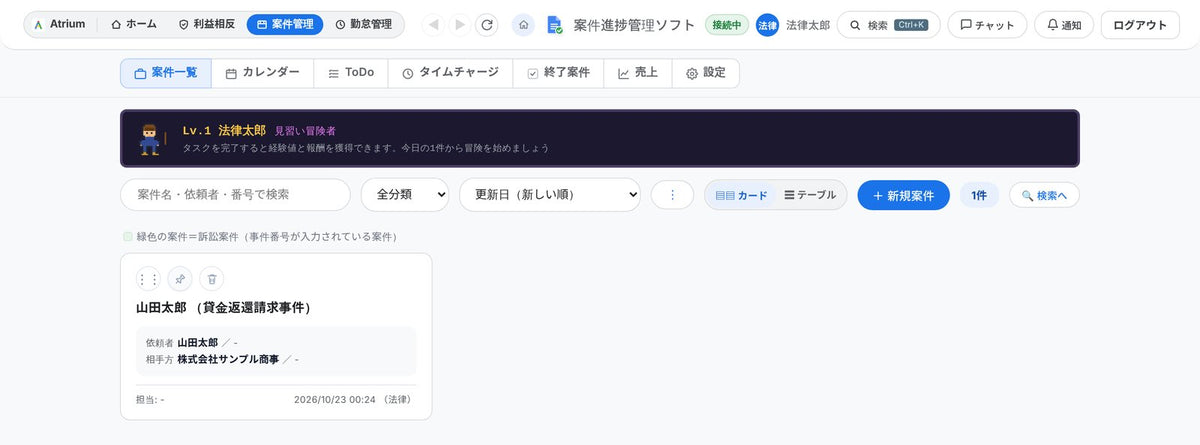This screenshot has height=445, width=1200.
Task: Open the ホーム tab
Action: tap(134, 24)
